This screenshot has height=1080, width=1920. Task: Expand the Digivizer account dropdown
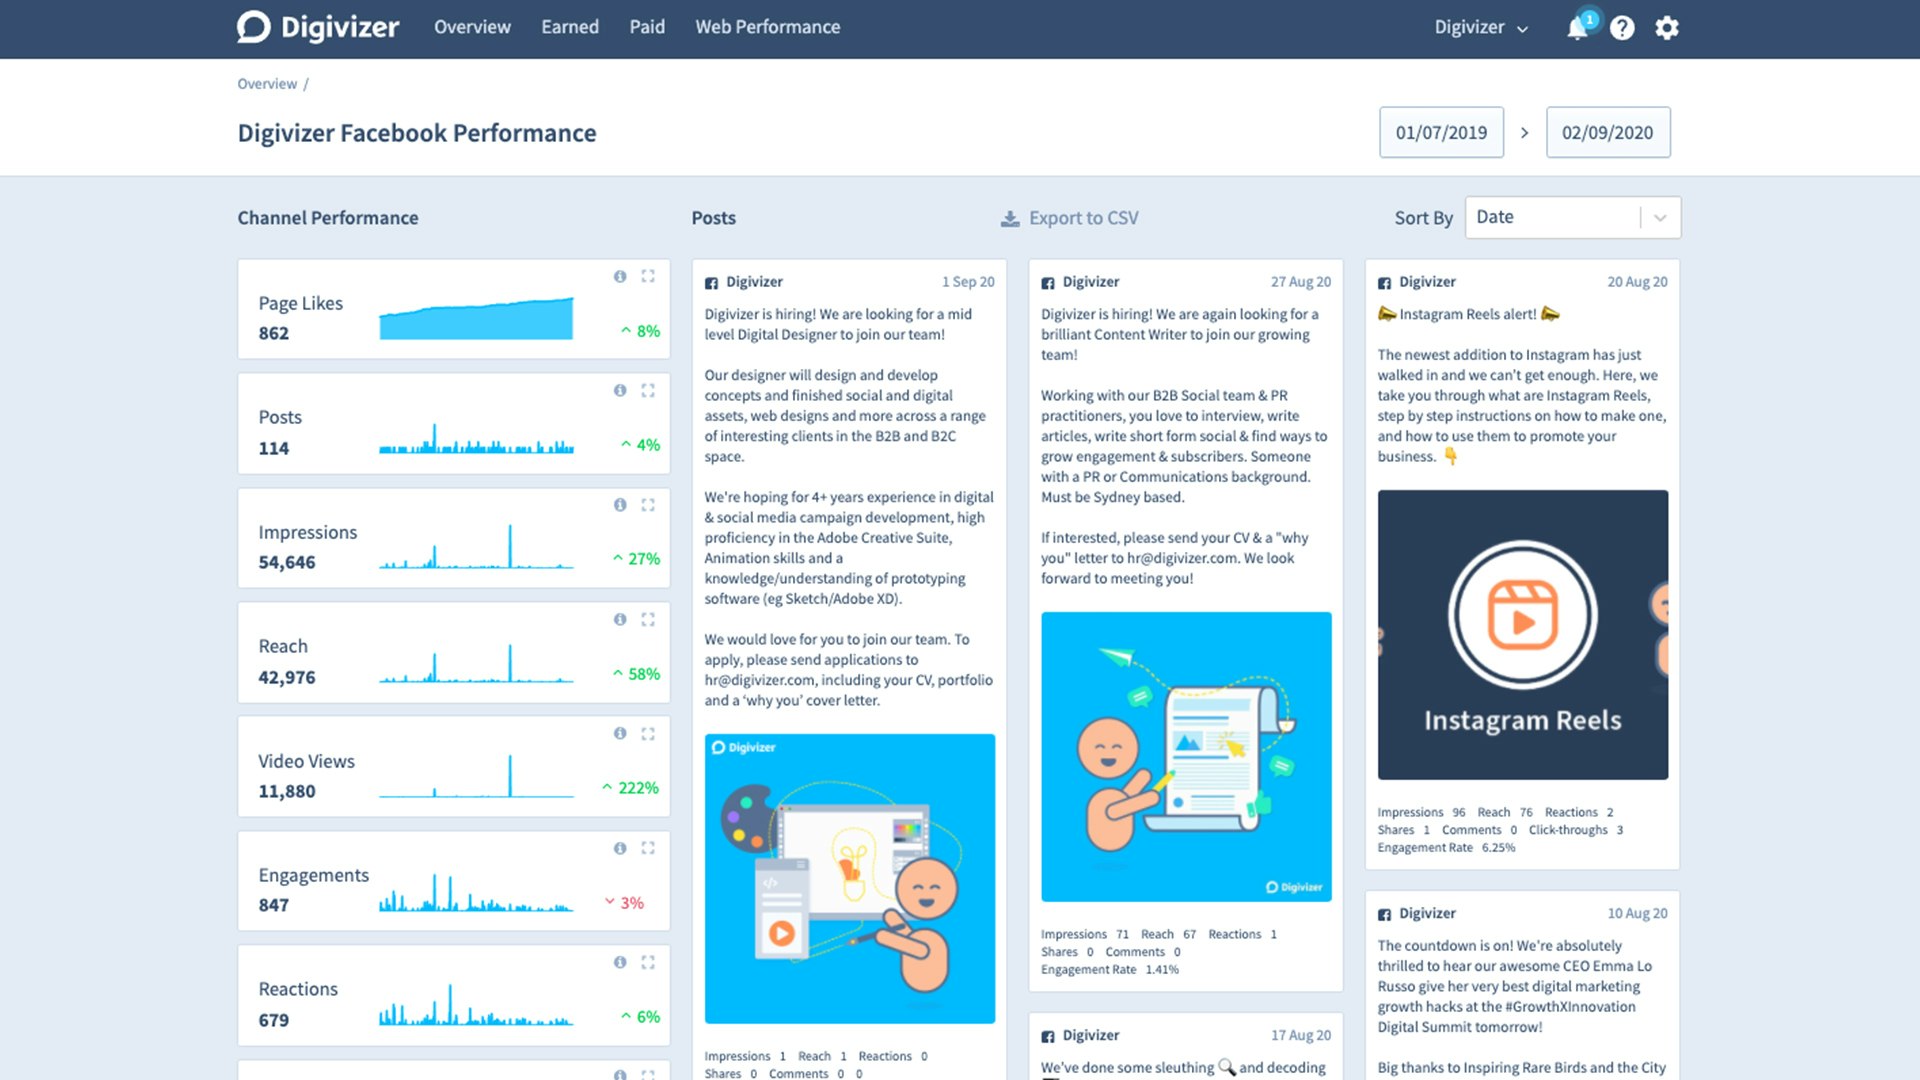(x=1481, y=28)
